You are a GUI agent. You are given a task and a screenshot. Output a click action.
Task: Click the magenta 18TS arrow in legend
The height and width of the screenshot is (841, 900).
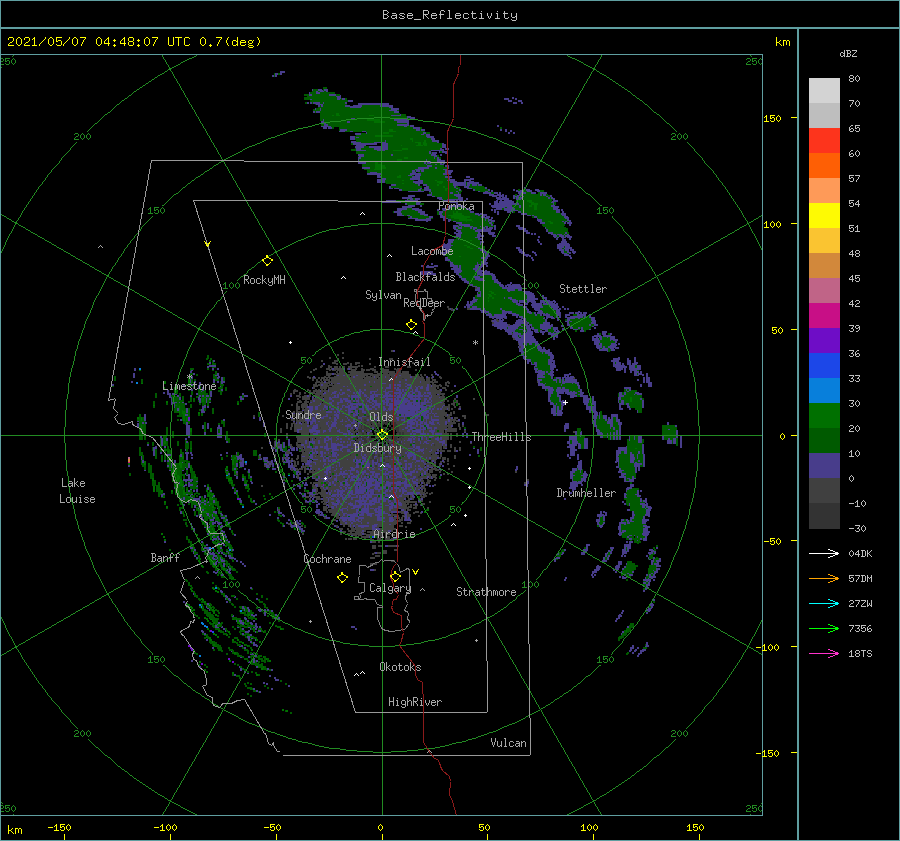click(824, 653)
